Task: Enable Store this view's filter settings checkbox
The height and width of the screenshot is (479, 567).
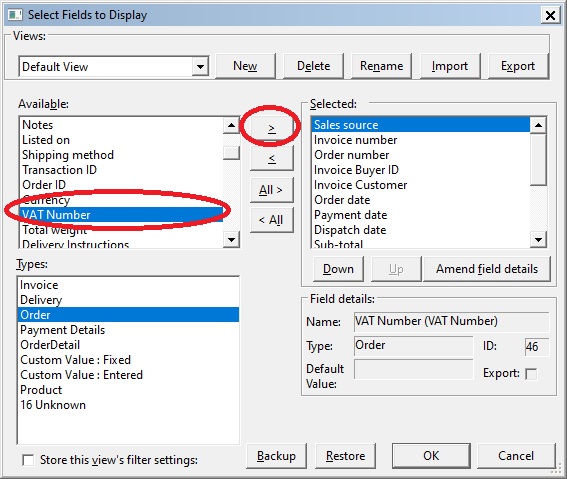Action: point(28,460)
